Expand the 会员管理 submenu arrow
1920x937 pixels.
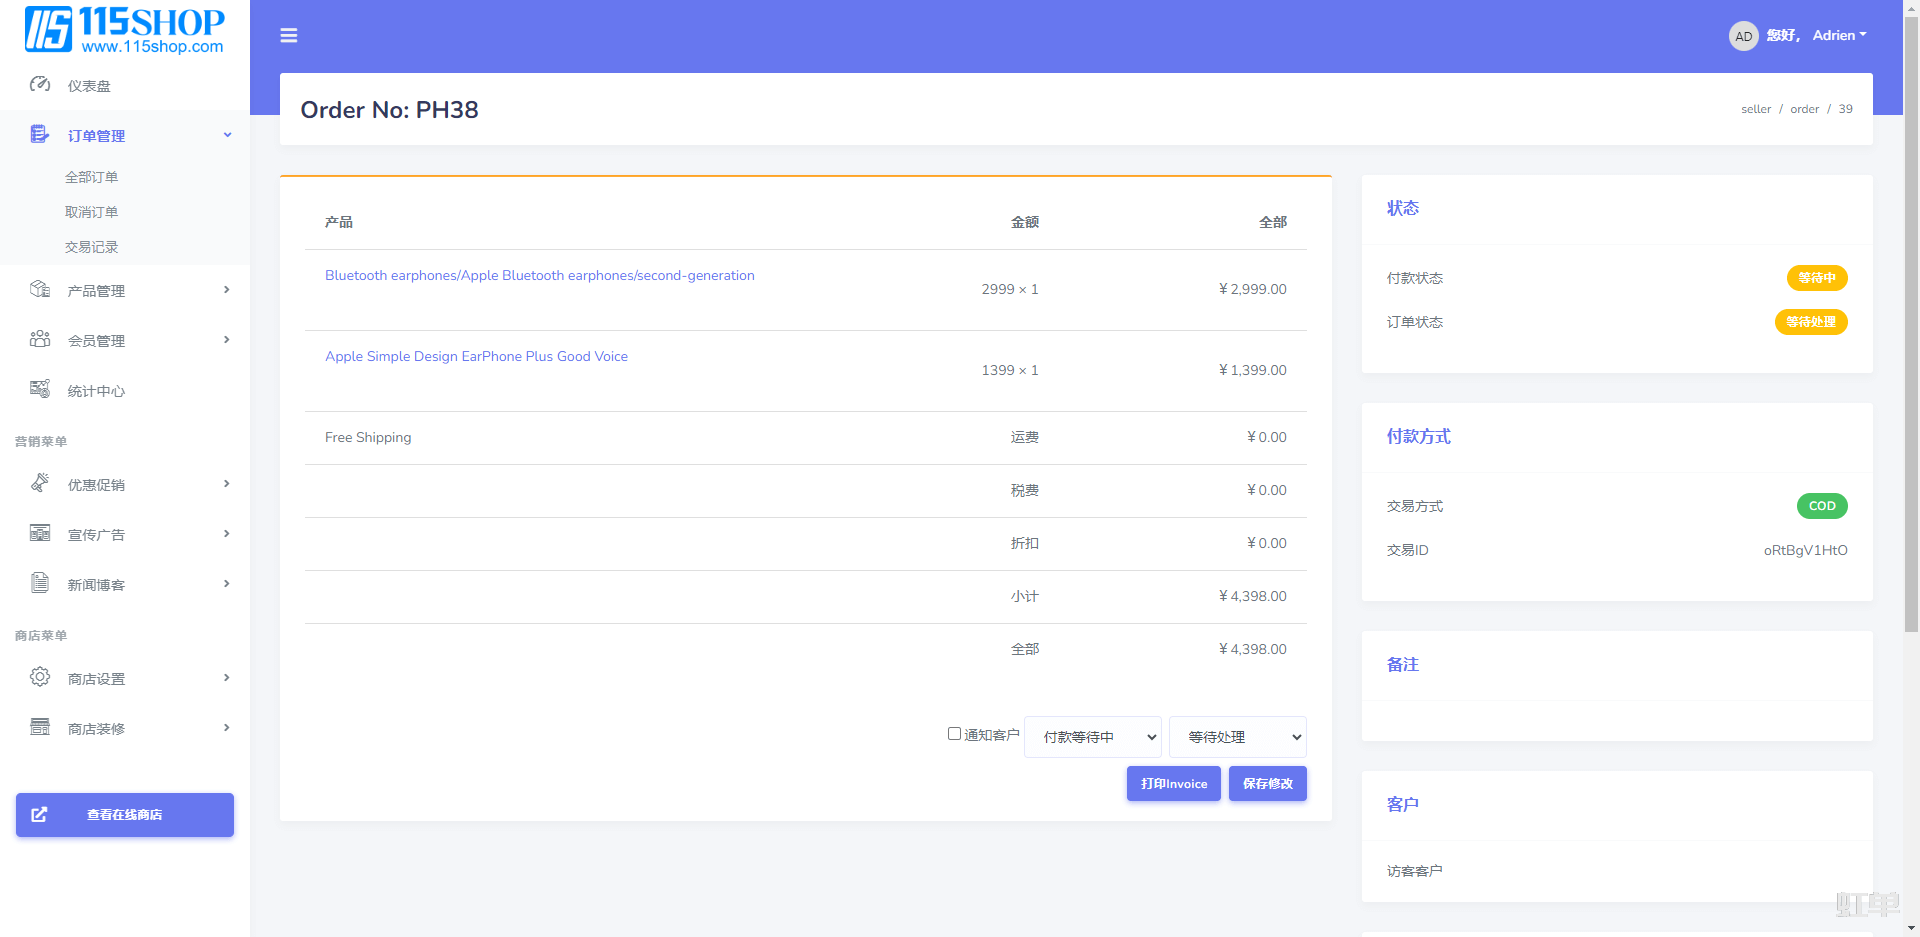pyautogui.click(x=227, y=340)
